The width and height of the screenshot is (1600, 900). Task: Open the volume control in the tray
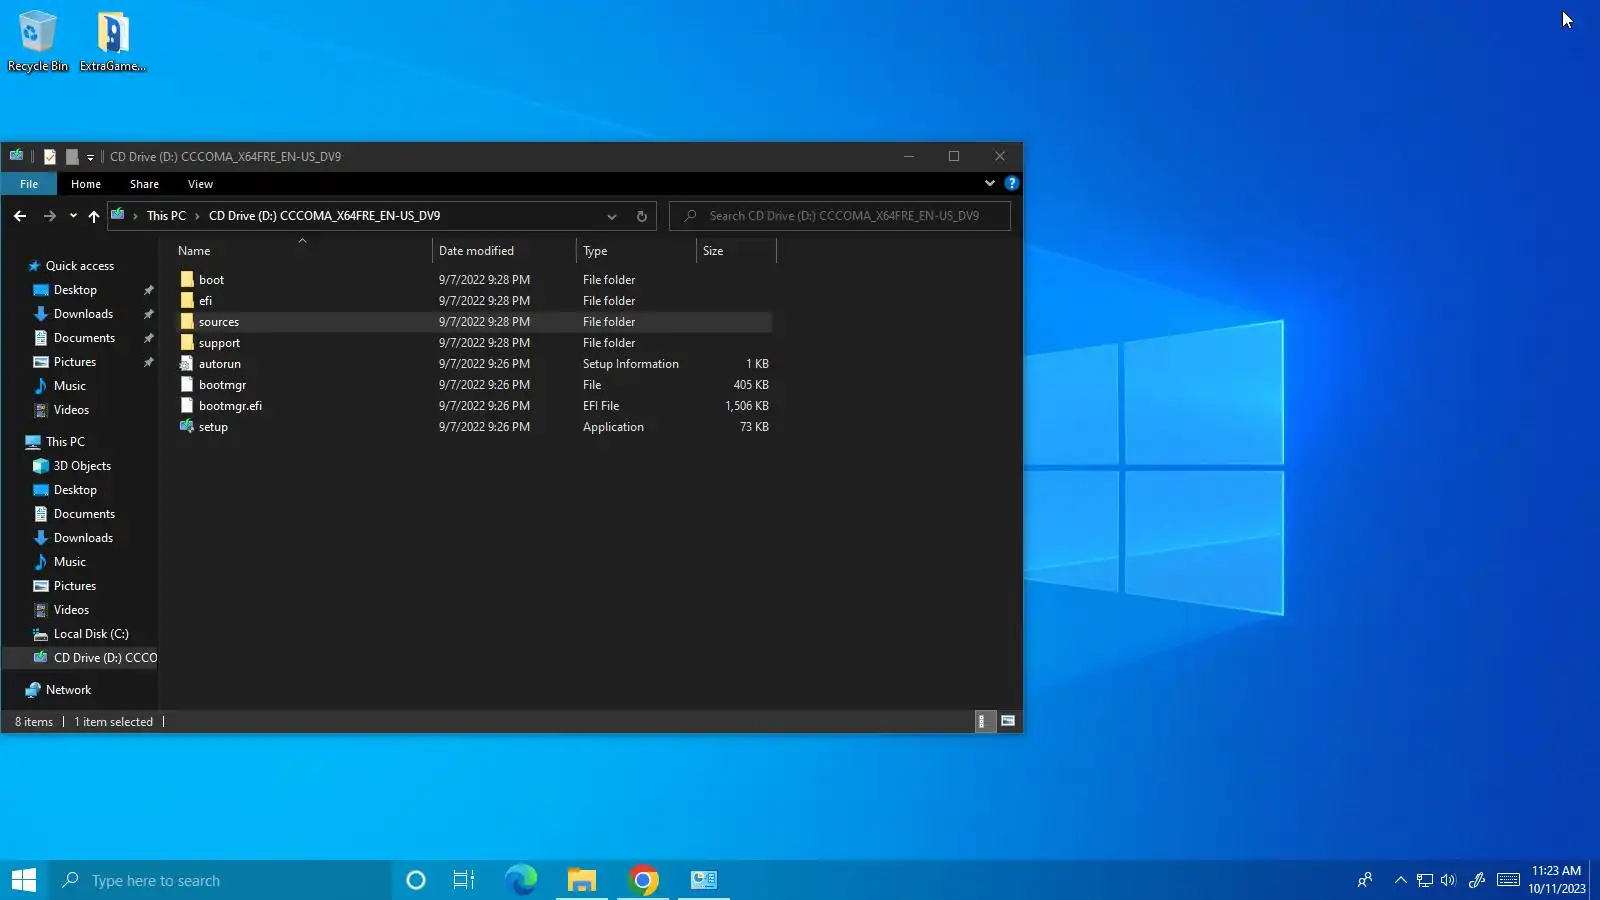pyautogui.click(x=1448, y=880)
